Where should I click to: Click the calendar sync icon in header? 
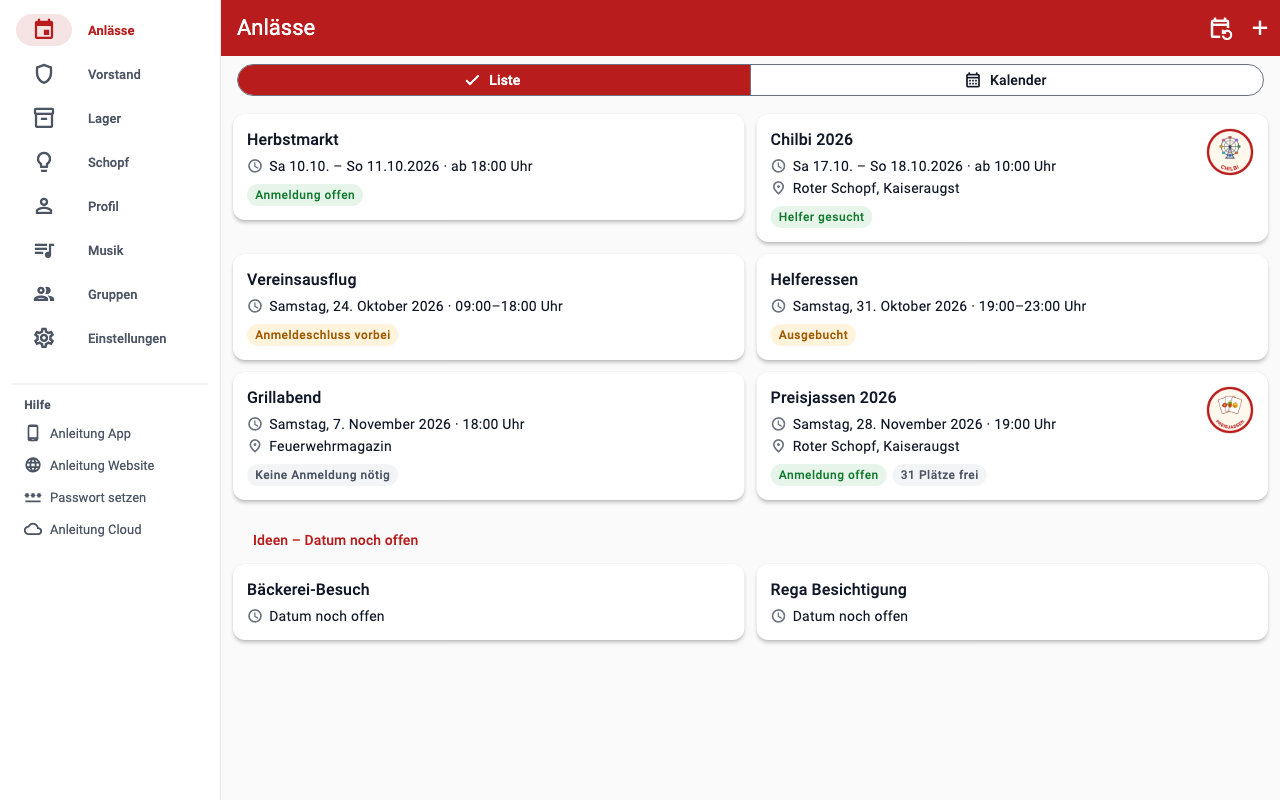1221,28
